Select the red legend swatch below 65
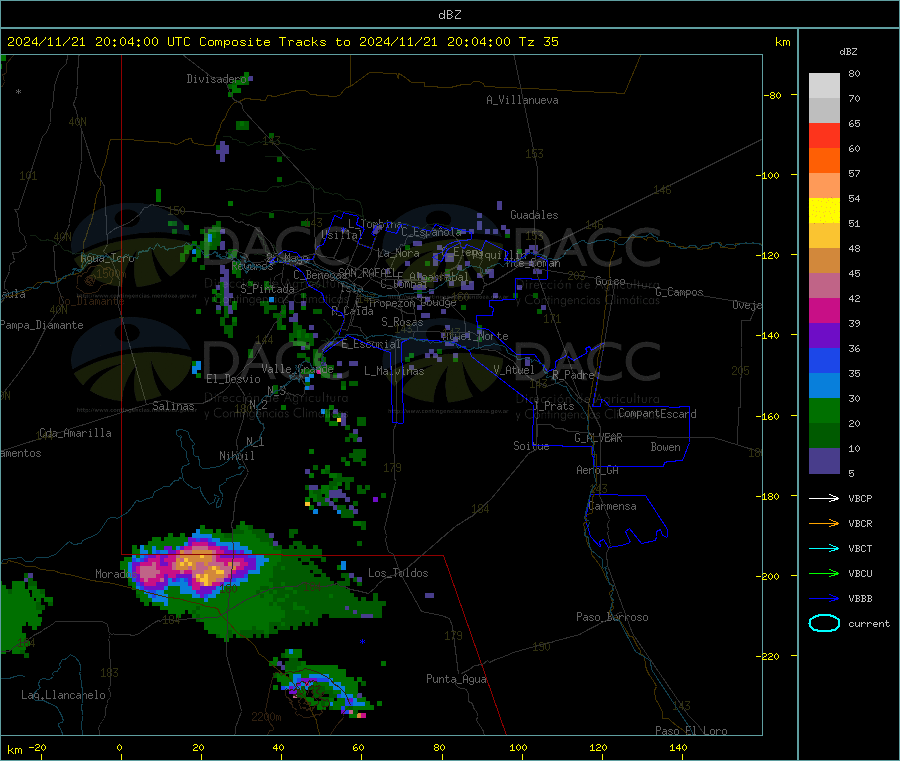Screen dimensions: 900x761 coord(824,135)
